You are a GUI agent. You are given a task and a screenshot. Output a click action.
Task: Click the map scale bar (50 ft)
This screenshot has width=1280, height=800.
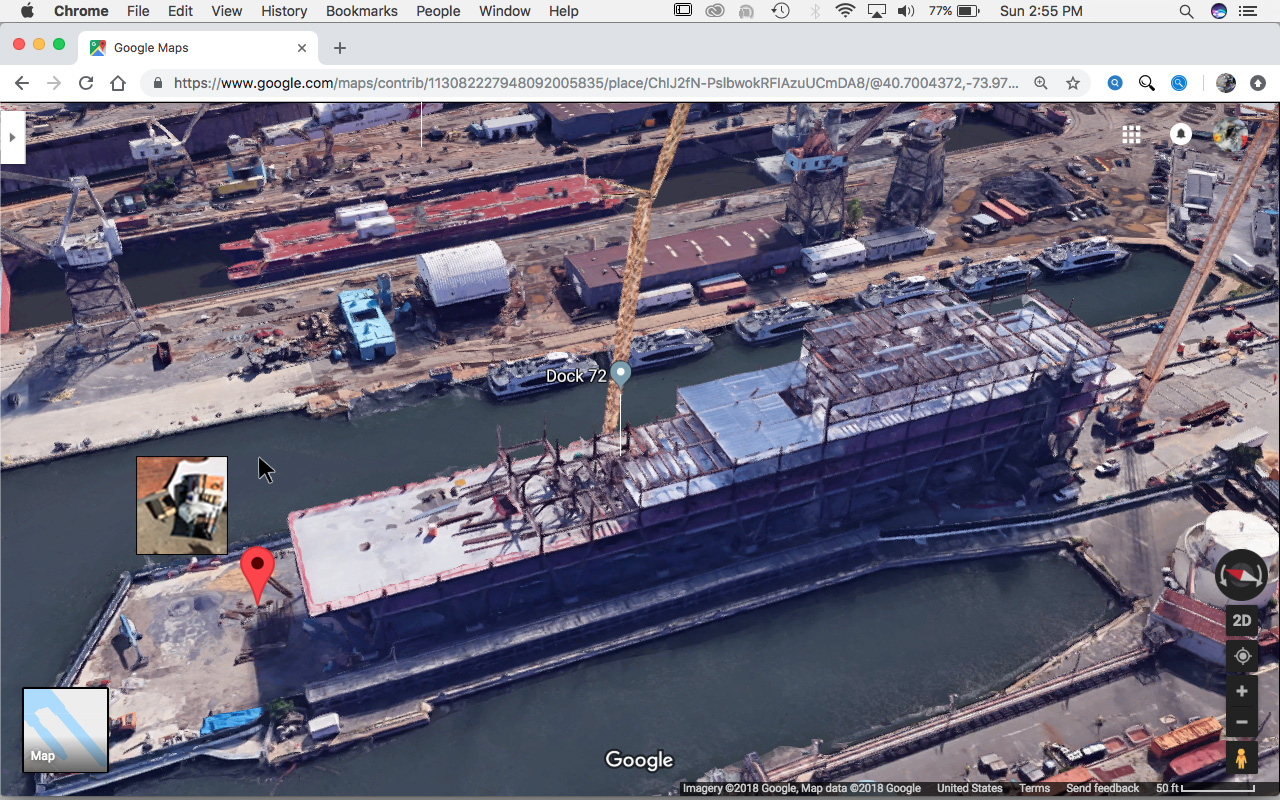click(1205, 788)
